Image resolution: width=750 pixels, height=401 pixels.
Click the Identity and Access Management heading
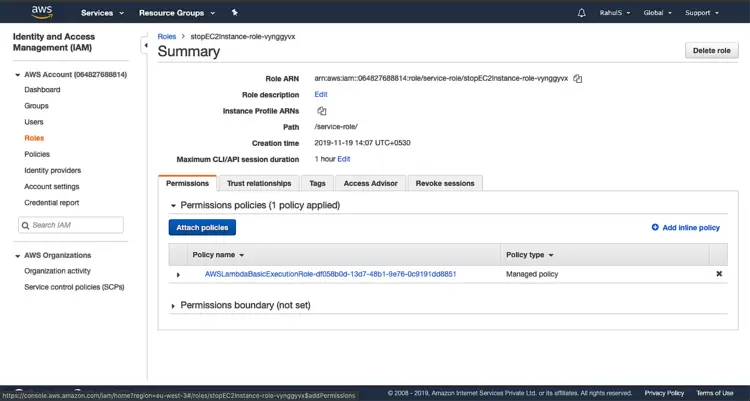pos(54,42)
